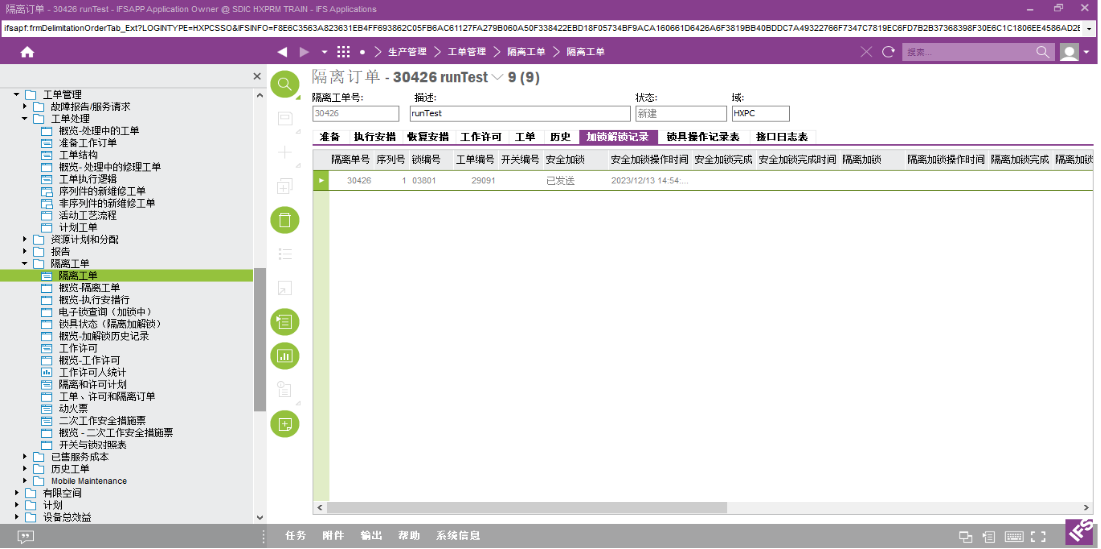Open 概览-加解锁历史记录 navigator item

(x=104, y=336)
